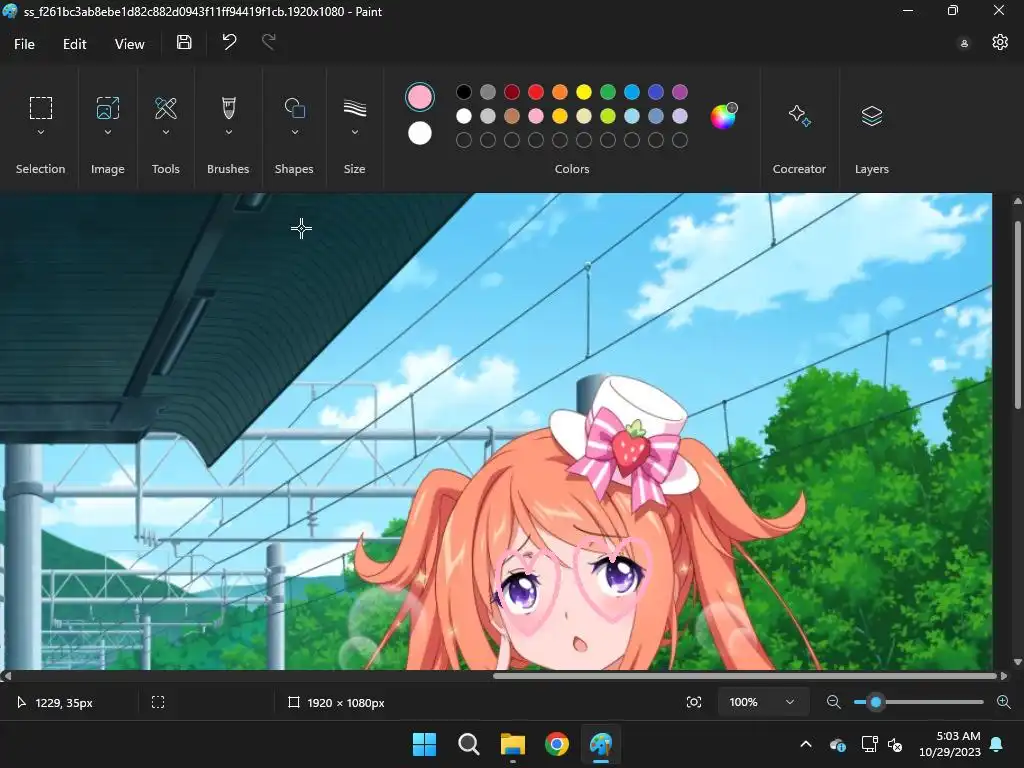
Task: Pick the purple color swatch
Action: pos(680,92)
